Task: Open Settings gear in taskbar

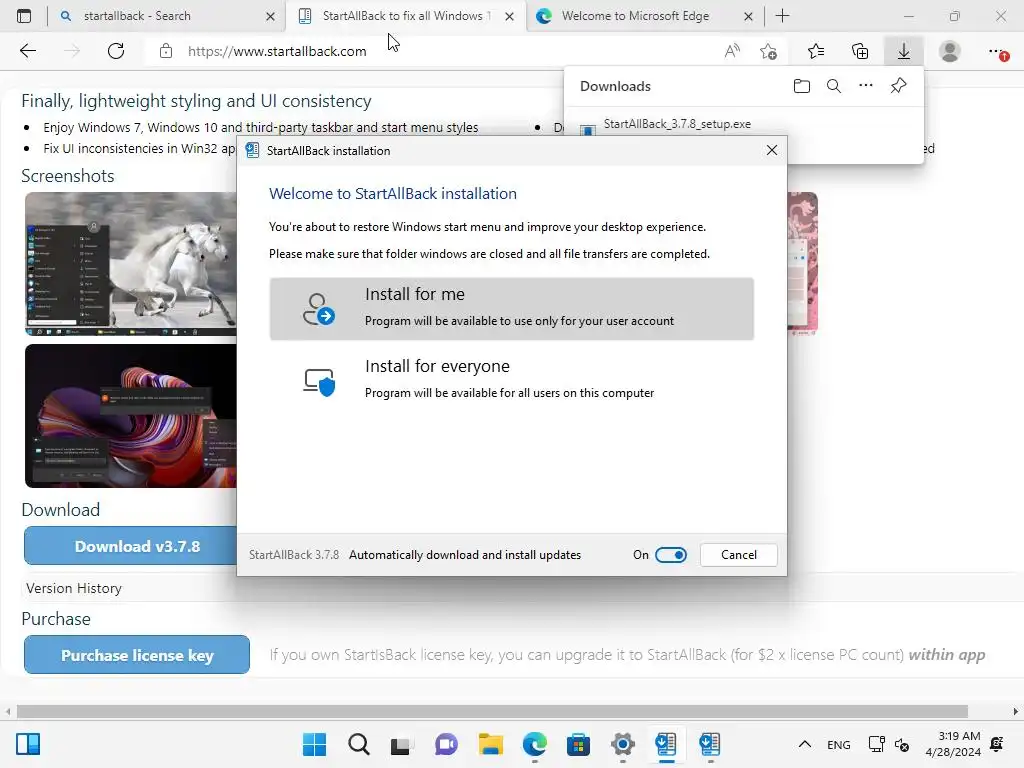Action: (x=622, y=744)
